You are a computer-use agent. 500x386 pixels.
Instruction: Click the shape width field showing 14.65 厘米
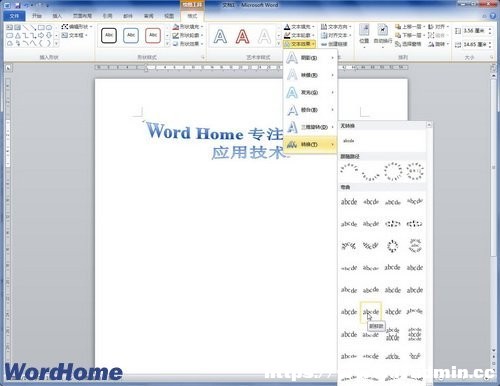coord(474,44)
